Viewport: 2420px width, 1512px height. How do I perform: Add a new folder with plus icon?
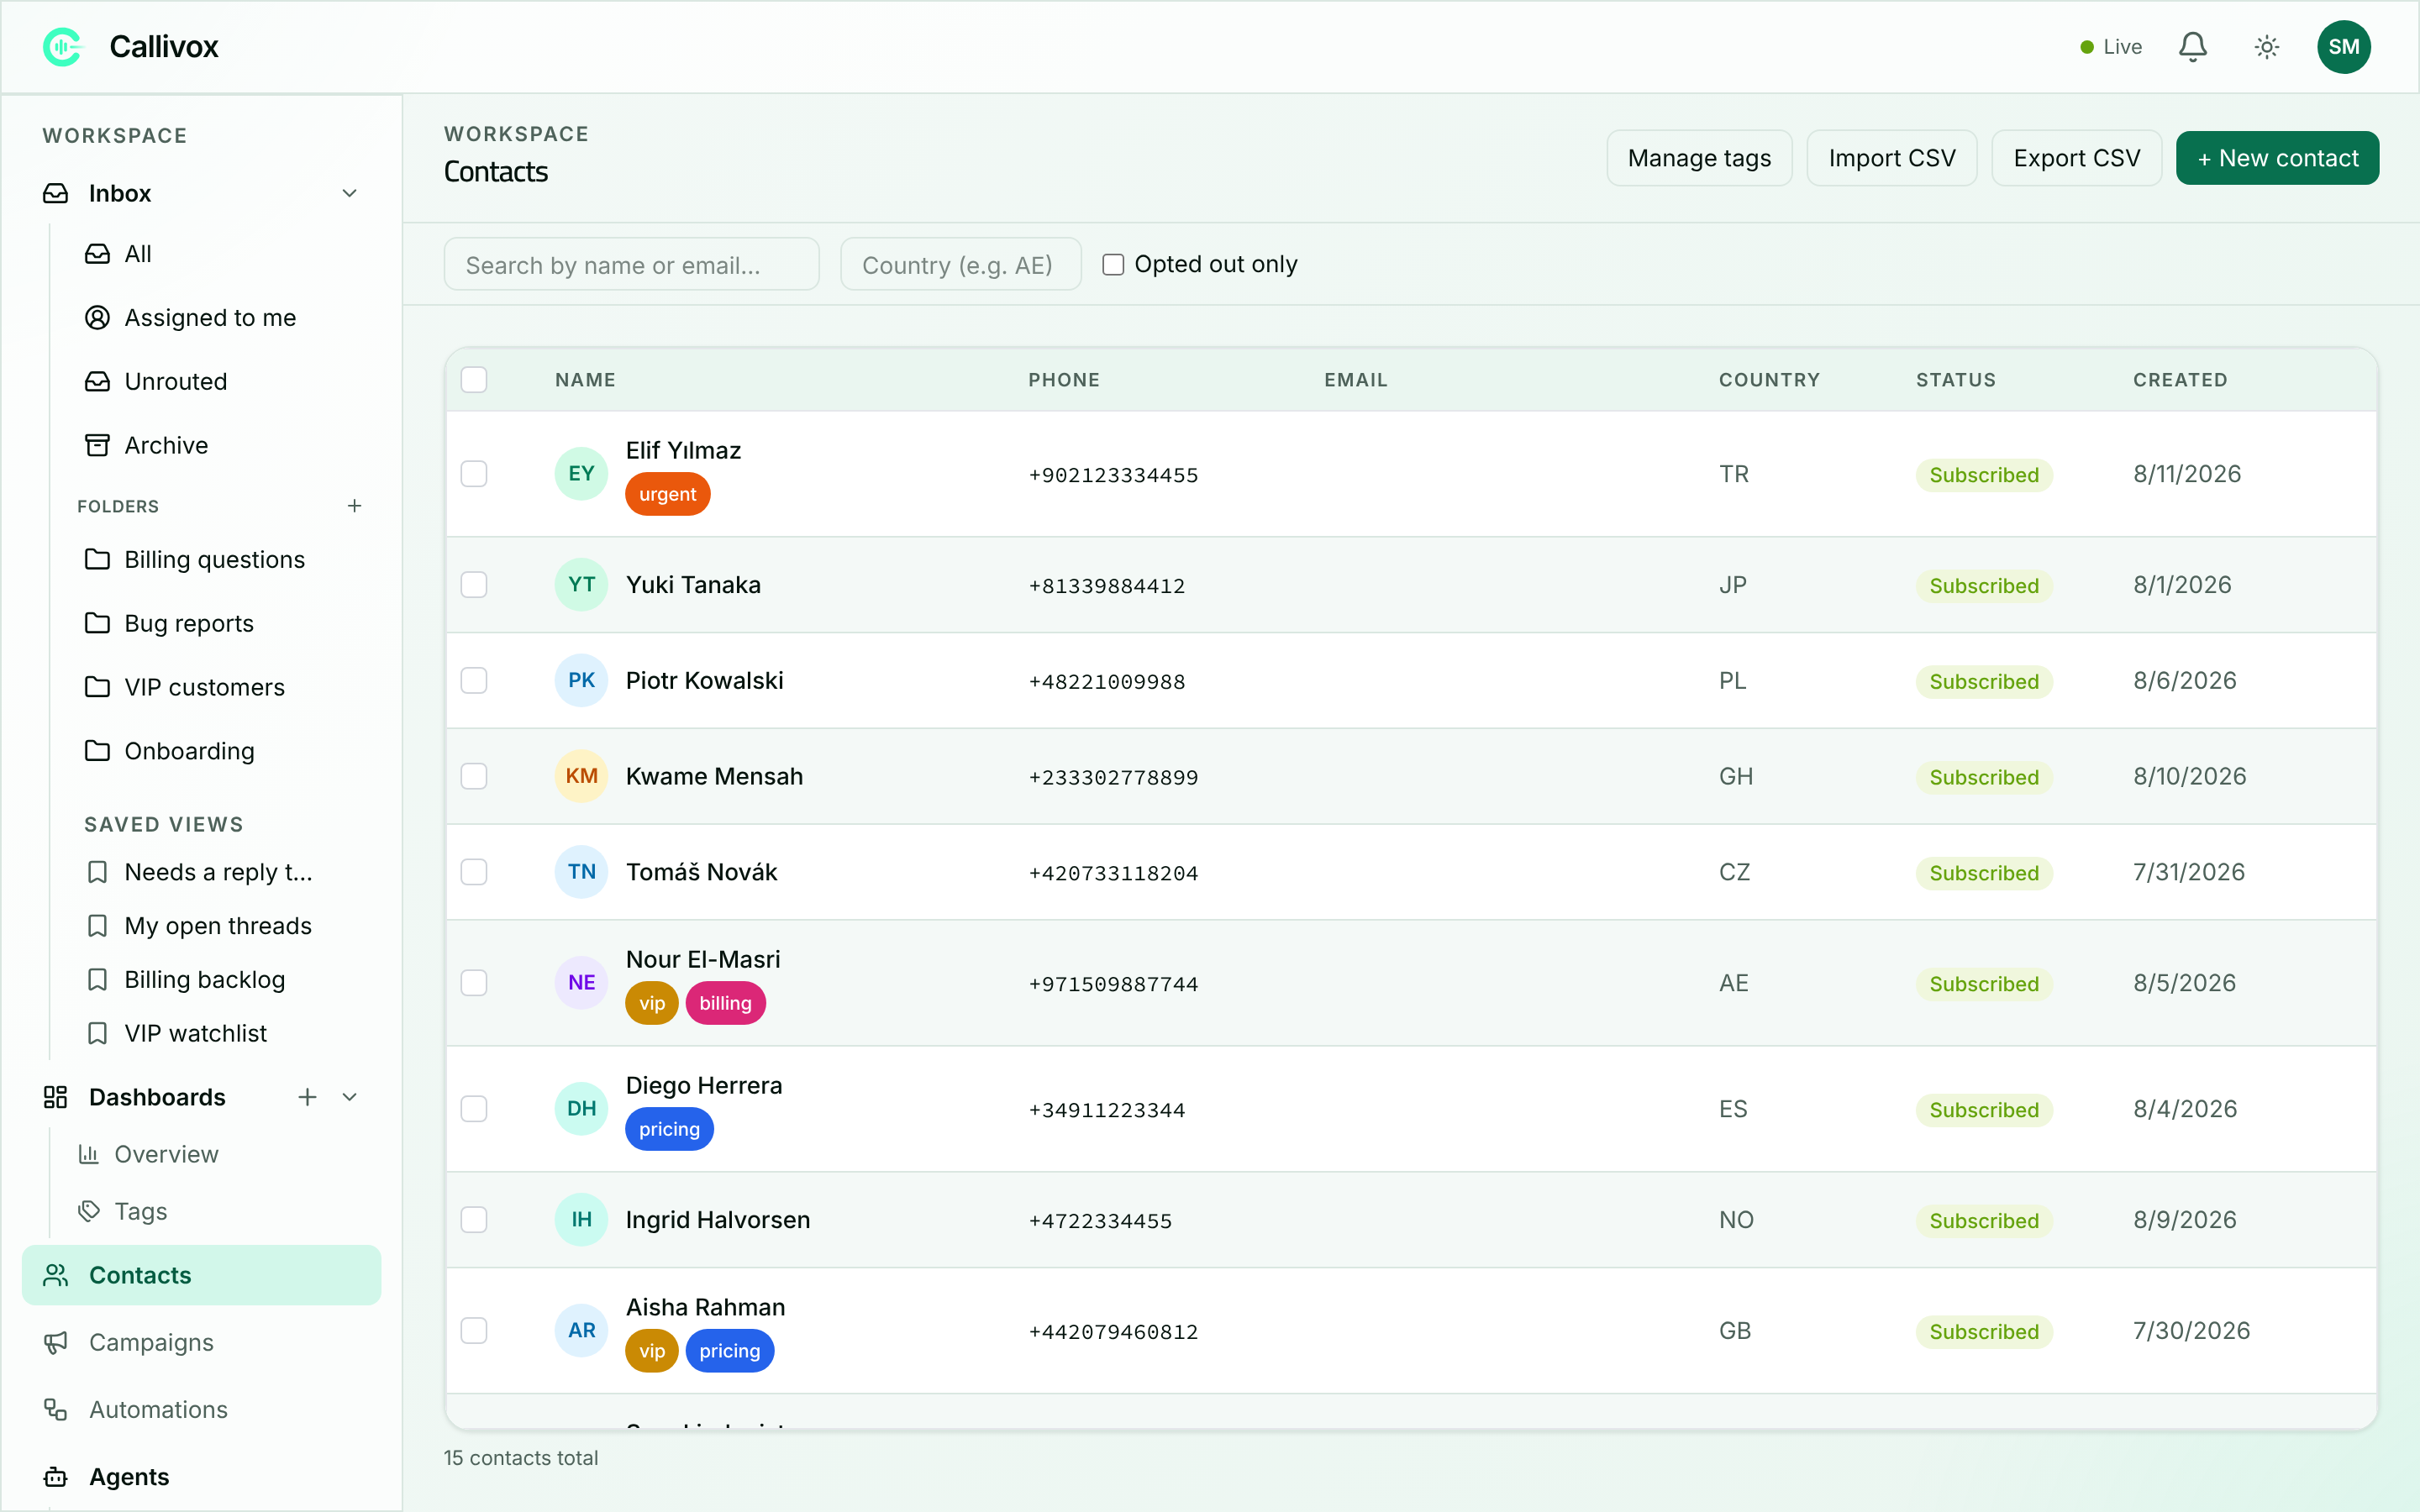point(354,506)
